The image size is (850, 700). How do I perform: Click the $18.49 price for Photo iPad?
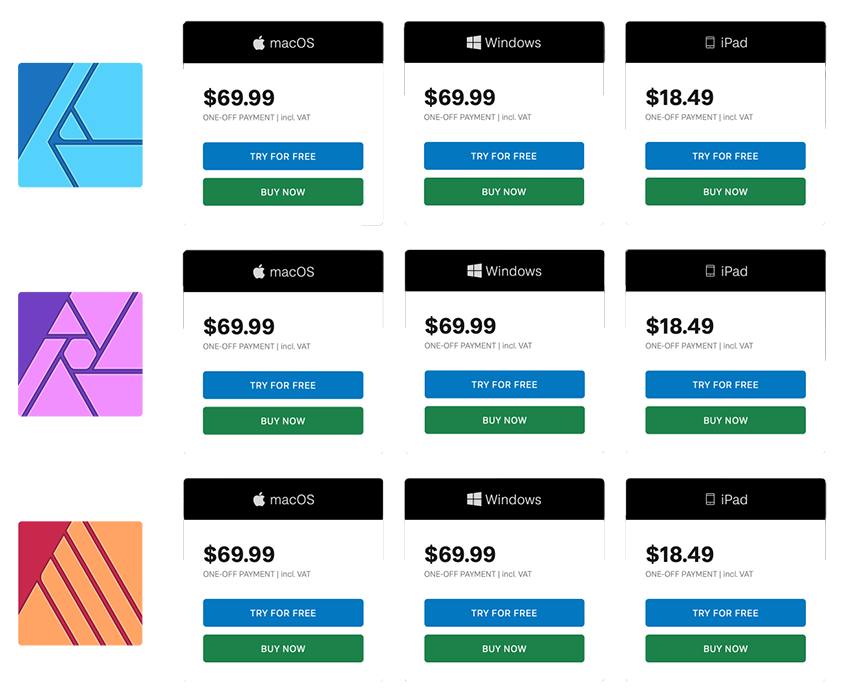[x=679, y=326]
